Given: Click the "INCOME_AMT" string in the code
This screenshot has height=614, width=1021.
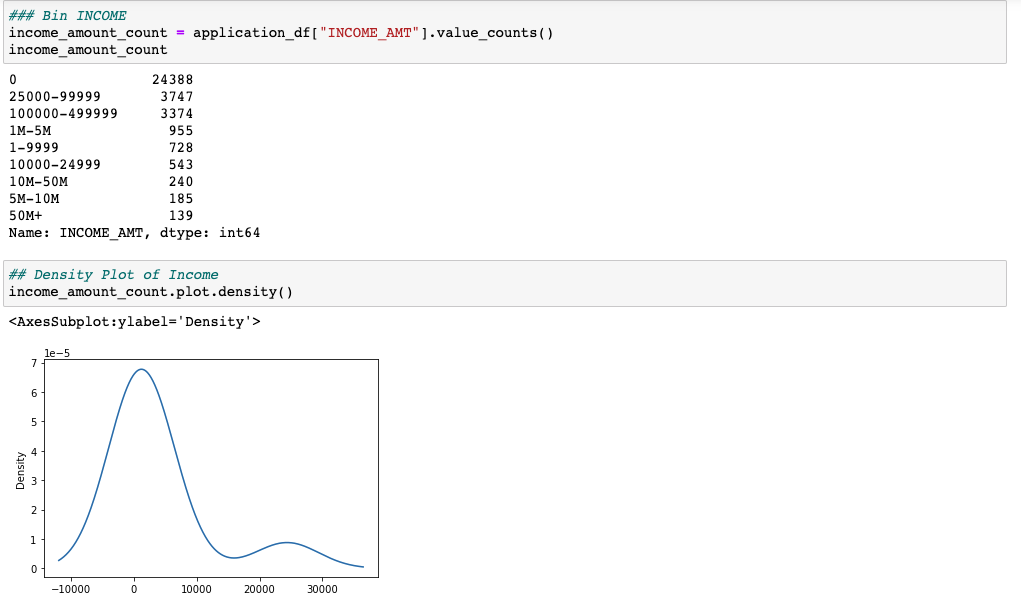Looking at the screenshot, I should click(x=369, y=33).
